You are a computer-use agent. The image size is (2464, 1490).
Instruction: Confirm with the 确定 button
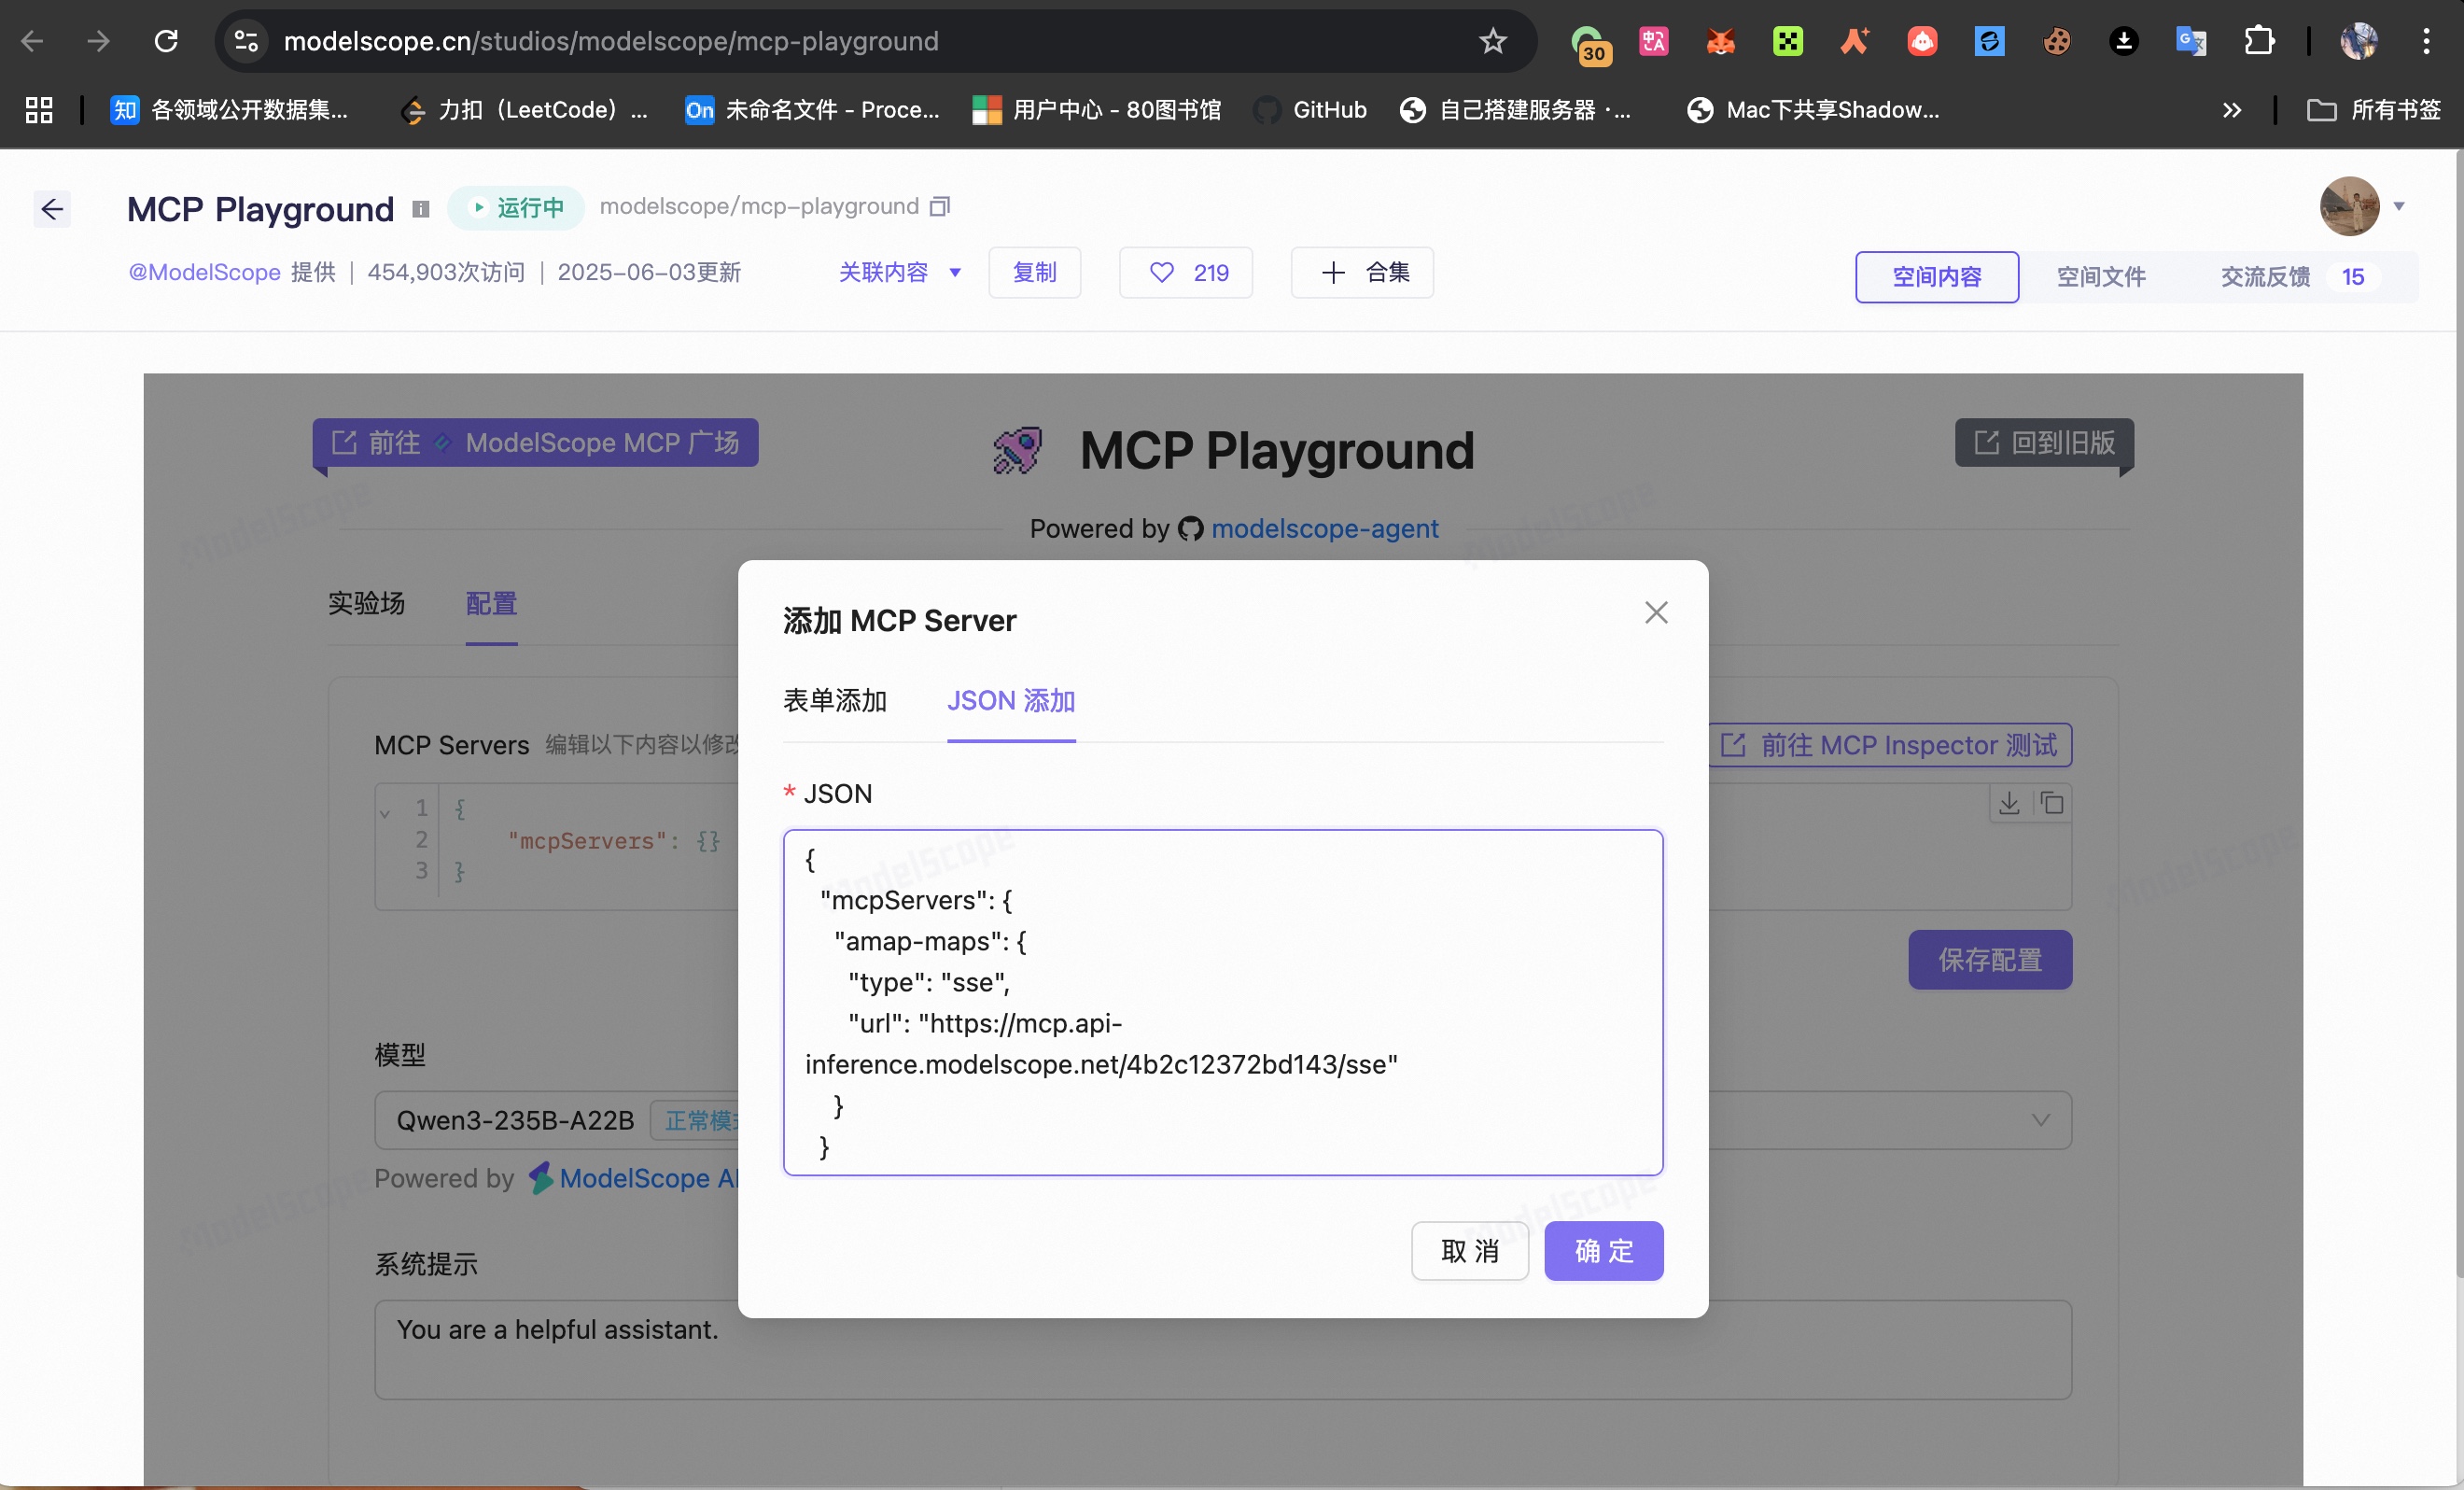[x=1604, y=1250]
